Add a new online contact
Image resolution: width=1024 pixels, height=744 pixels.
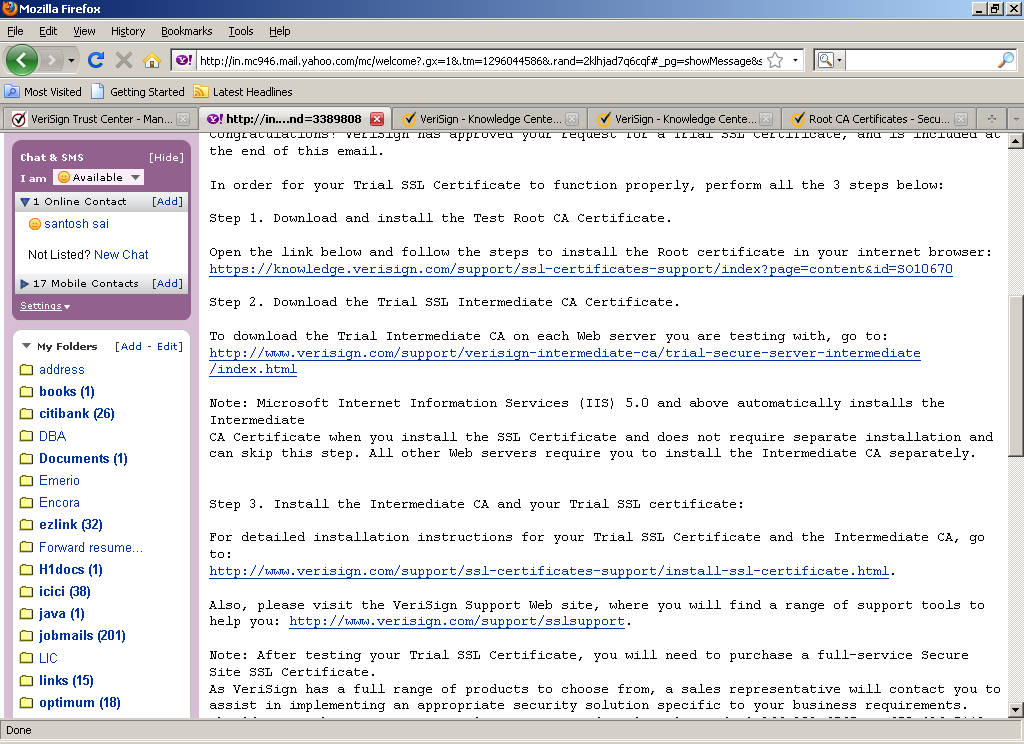pos(167,201)
